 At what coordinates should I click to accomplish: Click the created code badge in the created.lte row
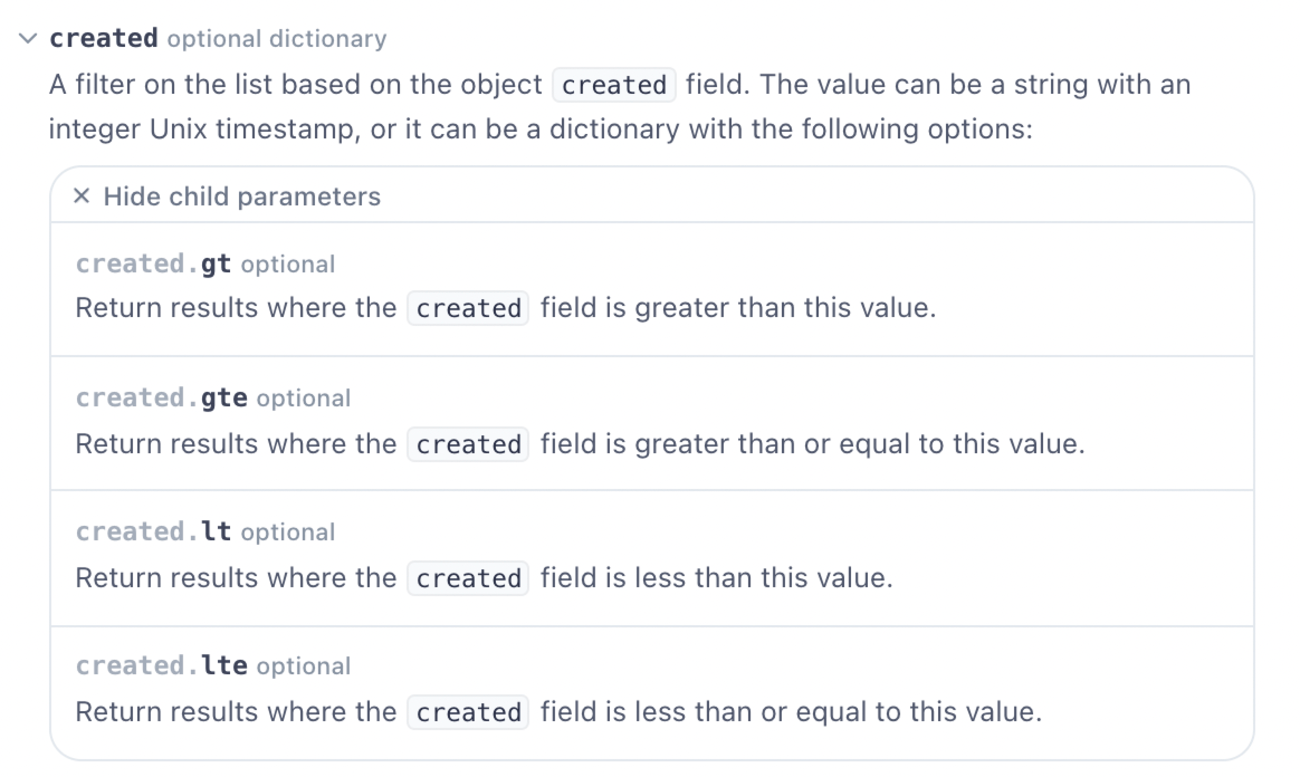pyautogui.click(x=468, y=712)
